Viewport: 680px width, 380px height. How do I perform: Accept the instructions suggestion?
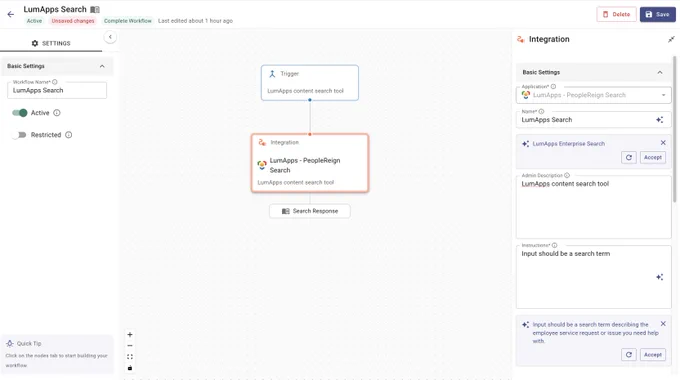pyautogui.click(x=653, y=355)
